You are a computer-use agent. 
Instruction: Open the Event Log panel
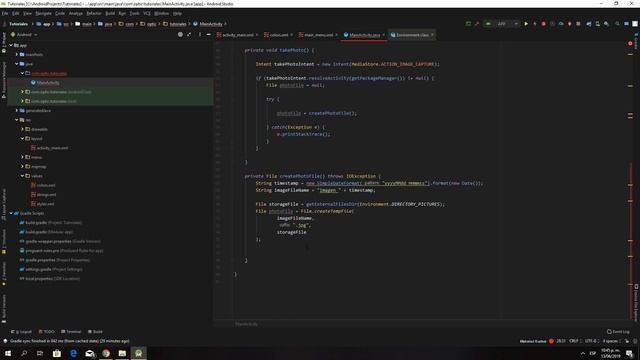(x=618, y=331)
